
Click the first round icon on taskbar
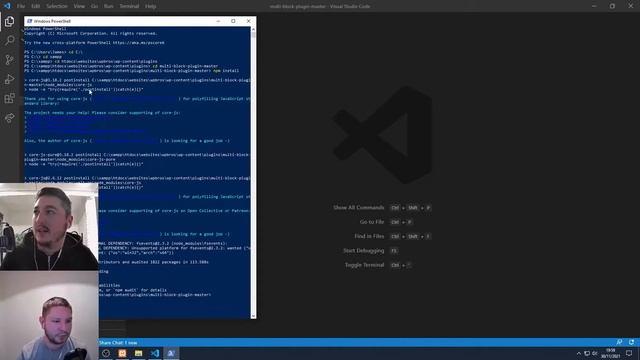[106, 353]
